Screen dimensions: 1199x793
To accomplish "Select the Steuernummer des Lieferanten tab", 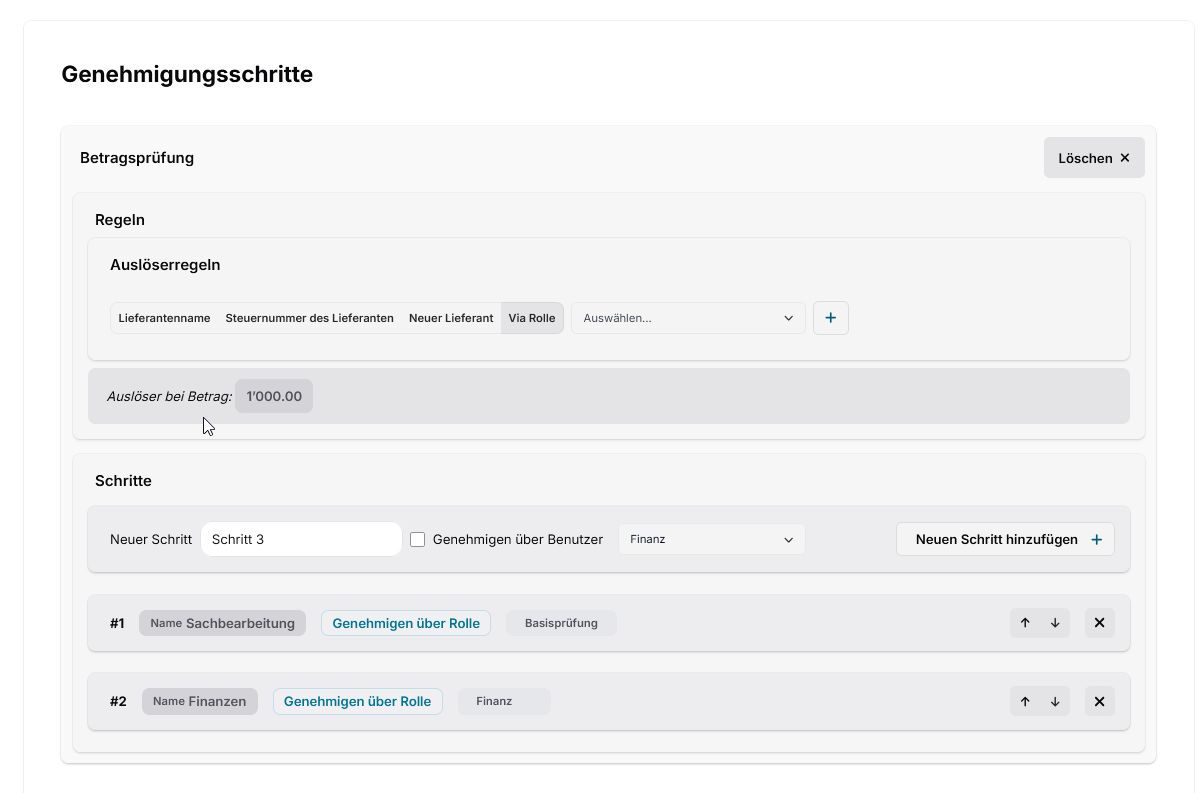I will (x=309, y=318).
